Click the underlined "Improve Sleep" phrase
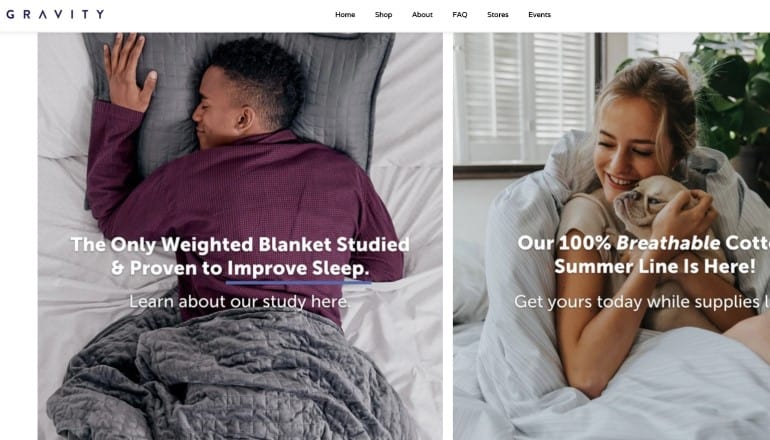This screenshot has width=770, height=440. click(298, 269)
